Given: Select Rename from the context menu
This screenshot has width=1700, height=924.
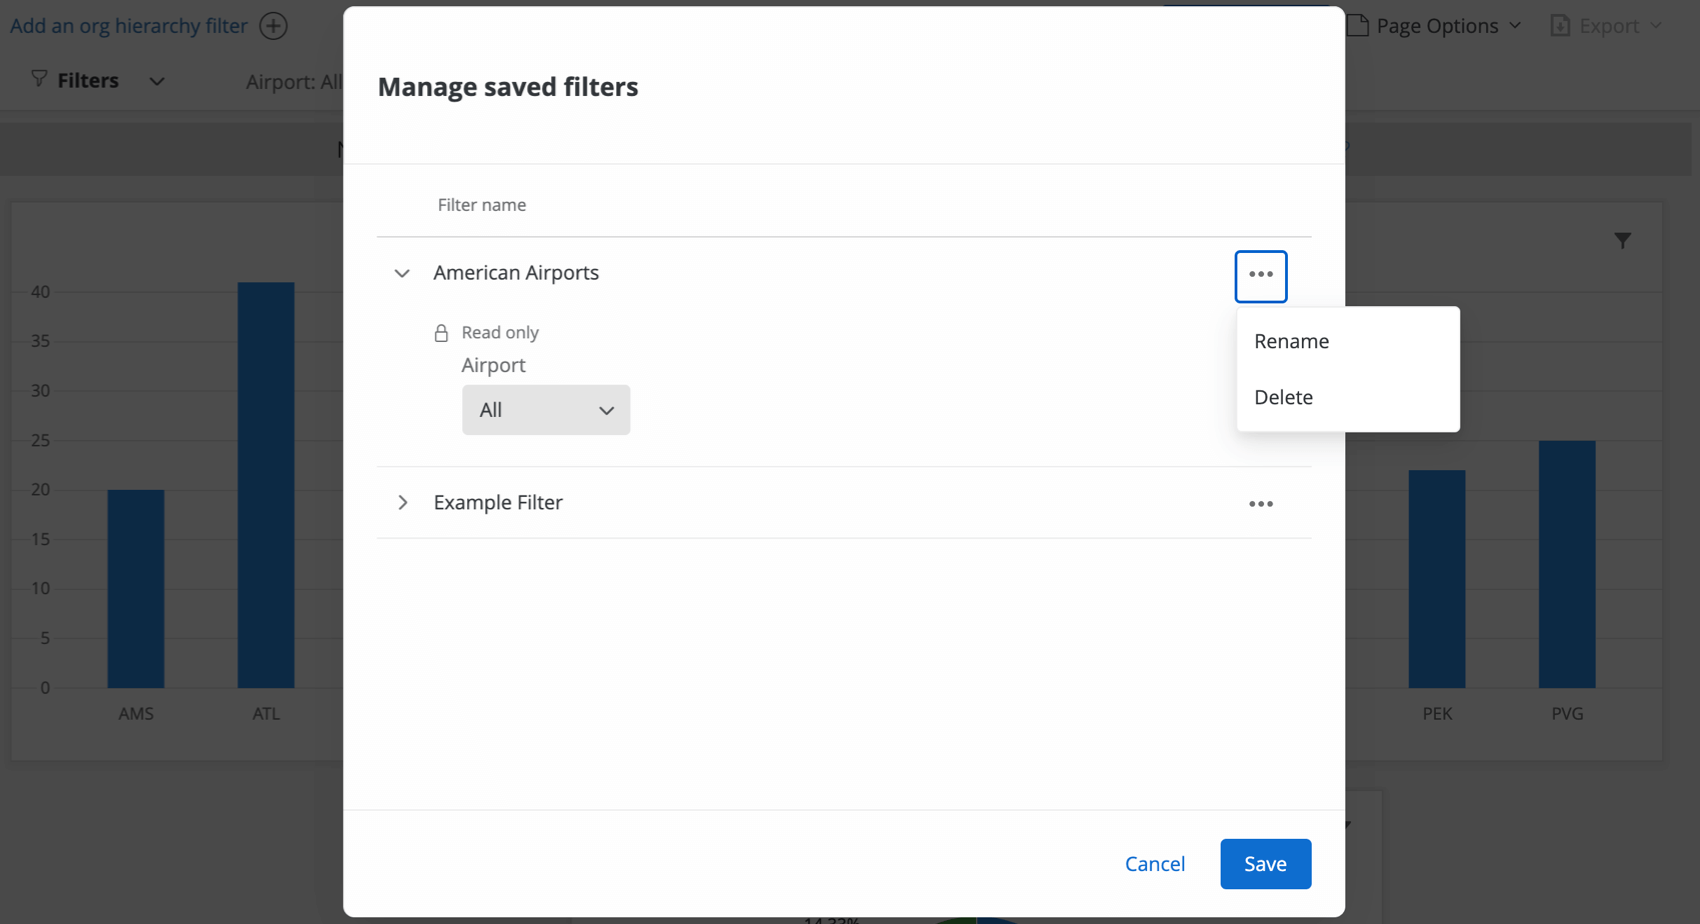Looking at the screenshot, I should (1291, 341).
